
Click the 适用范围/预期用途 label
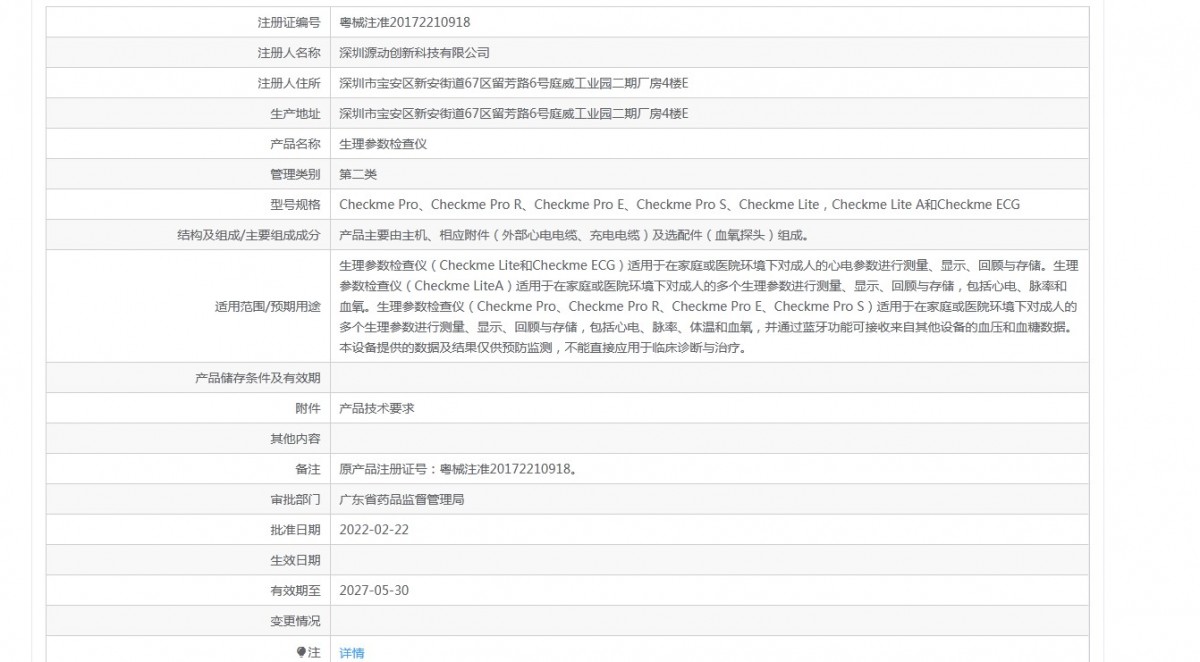[267, 307]
